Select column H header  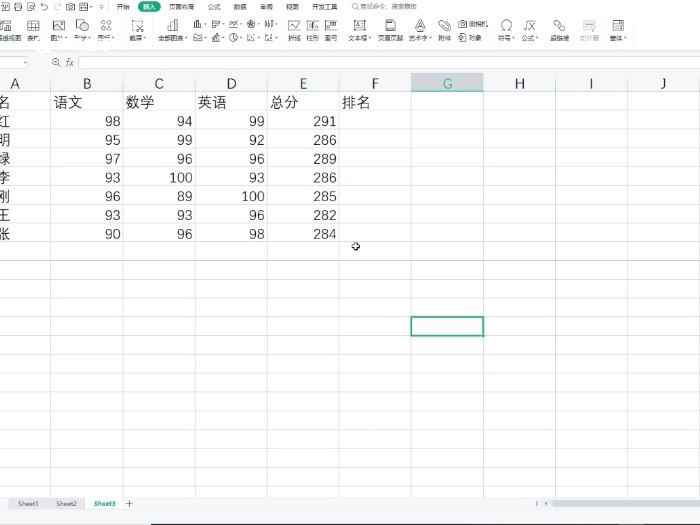[x=519, y=83]
